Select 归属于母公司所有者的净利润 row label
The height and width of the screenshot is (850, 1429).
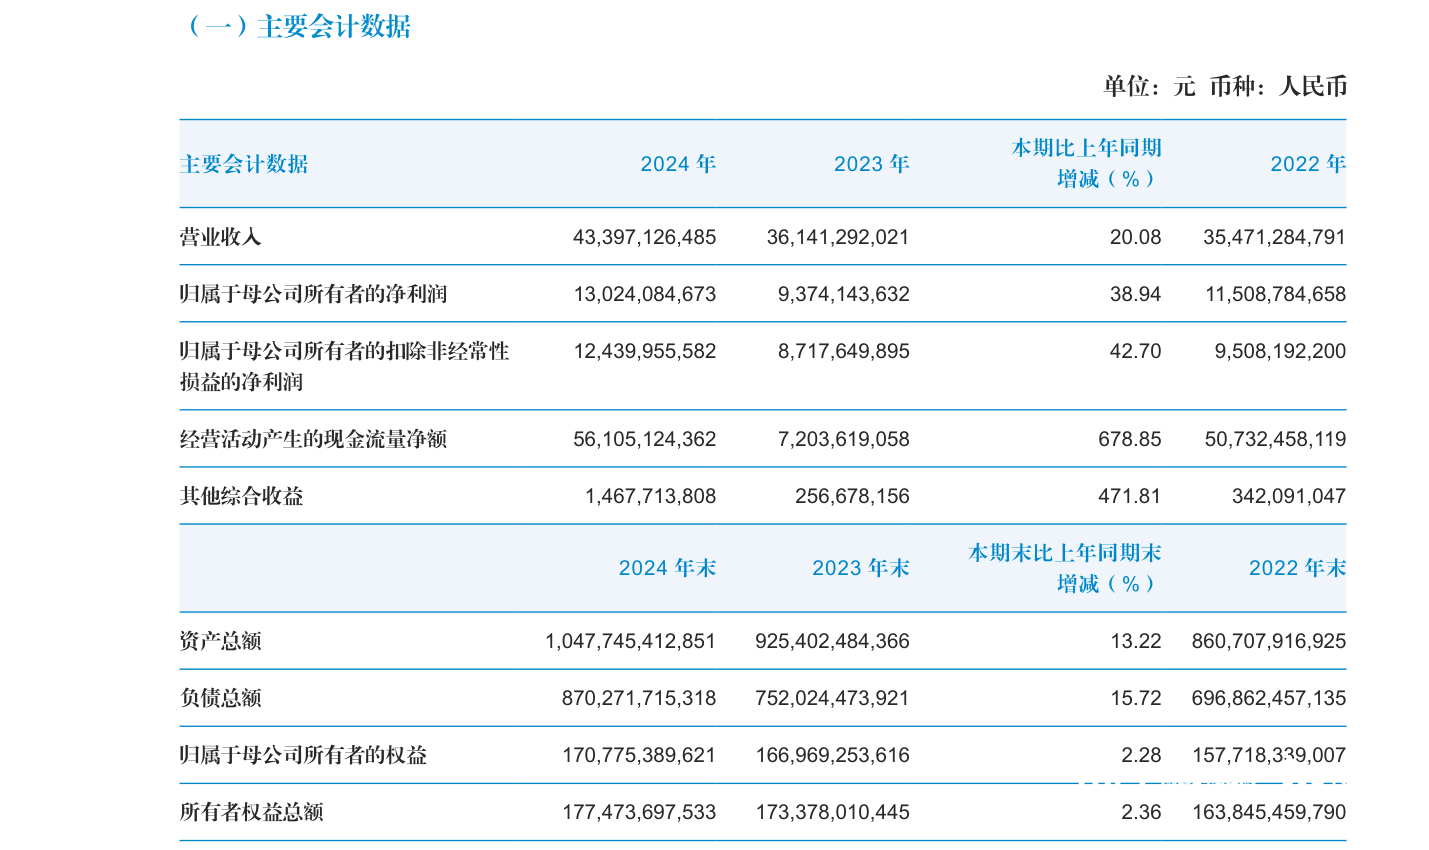click(x=313, y=294)
